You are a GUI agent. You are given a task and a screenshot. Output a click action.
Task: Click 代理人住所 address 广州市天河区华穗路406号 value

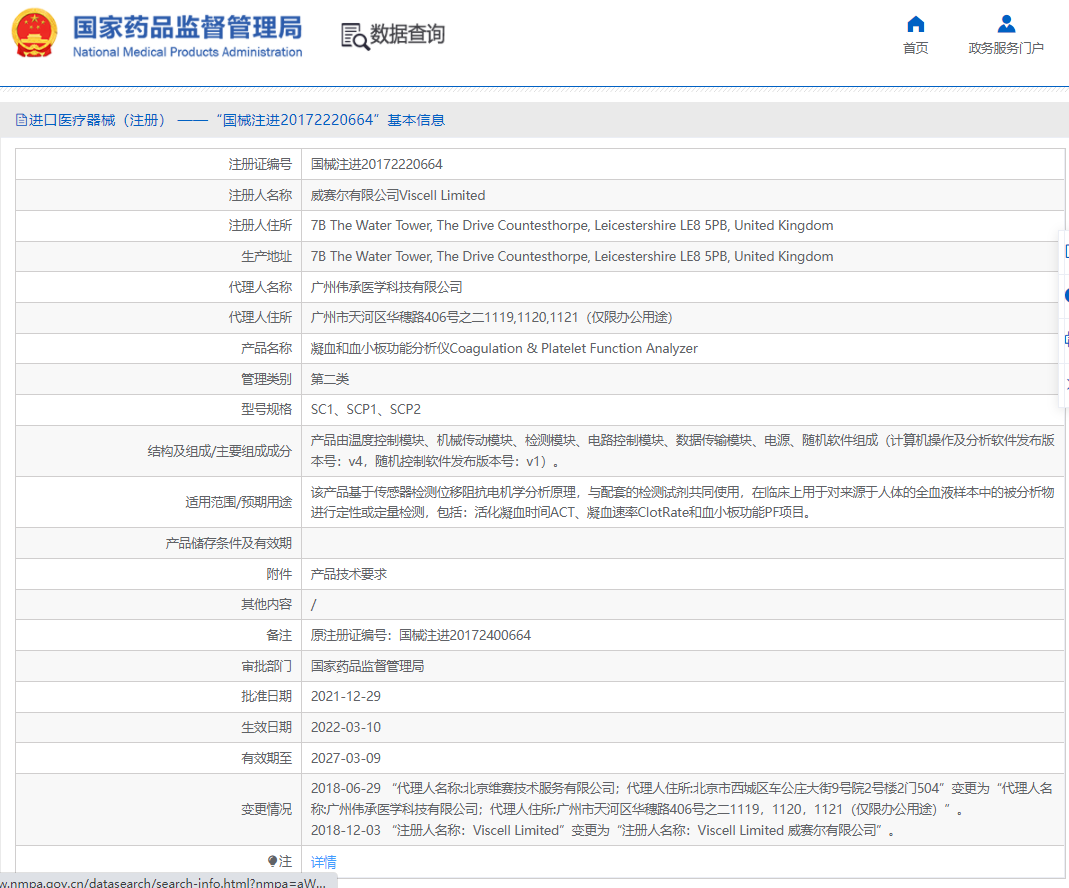[492, 318]
